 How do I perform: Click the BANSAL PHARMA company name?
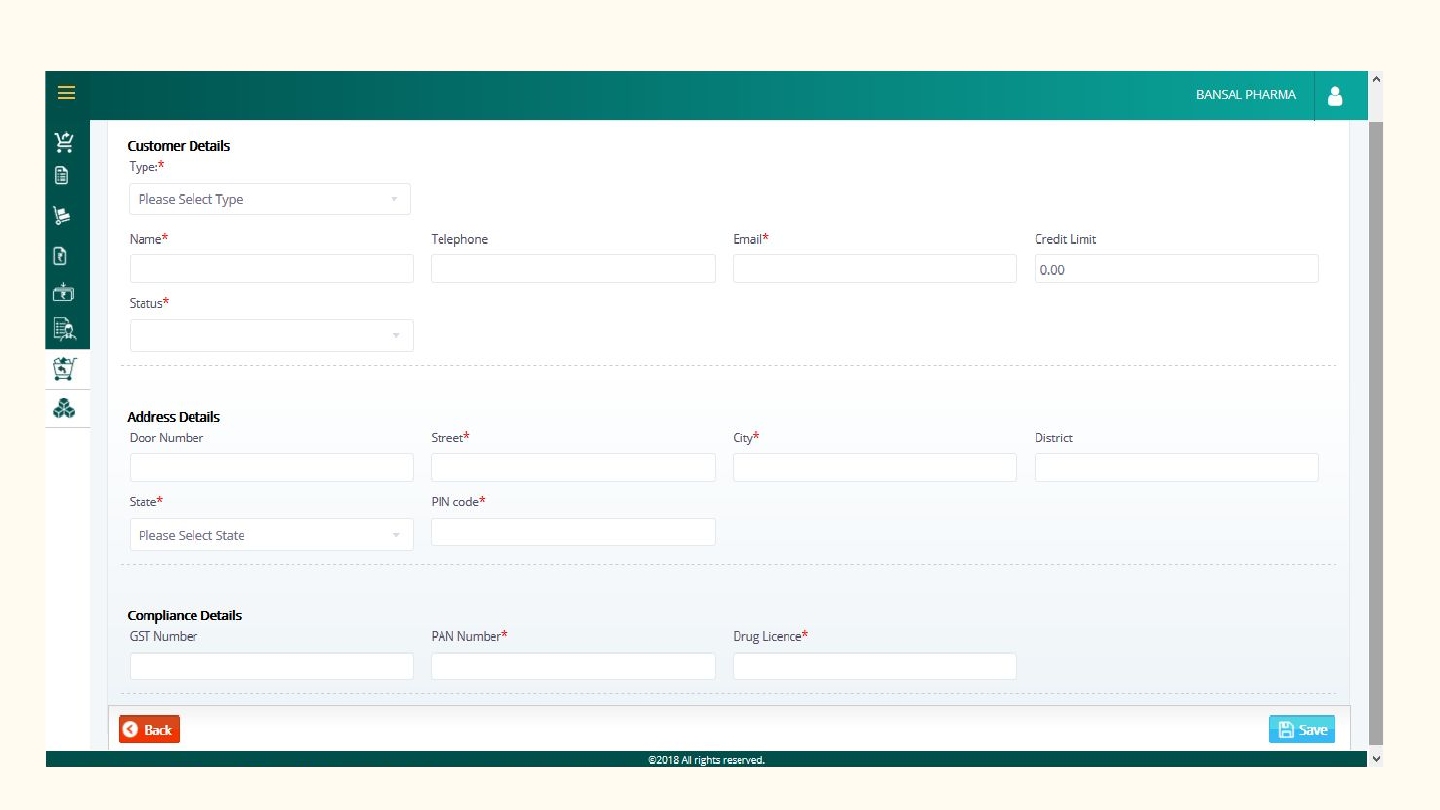(x=1245, y=95)
